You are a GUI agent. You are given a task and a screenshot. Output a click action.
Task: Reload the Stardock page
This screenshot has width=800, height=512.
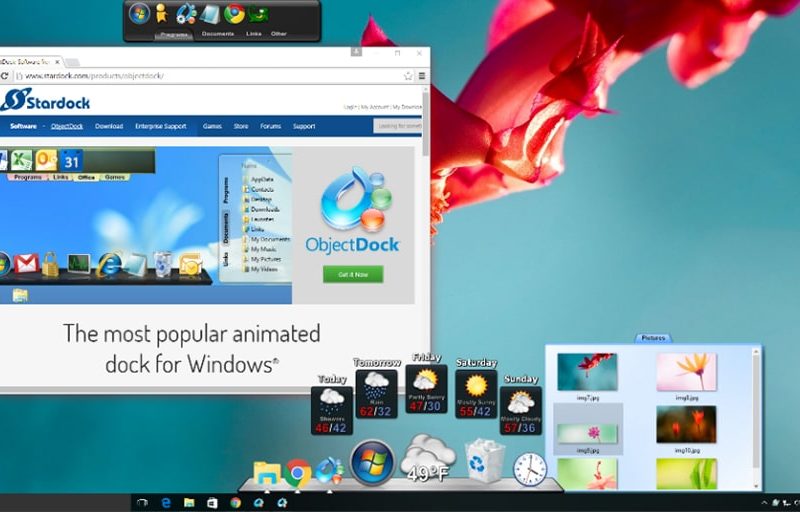tap(4, 76)
